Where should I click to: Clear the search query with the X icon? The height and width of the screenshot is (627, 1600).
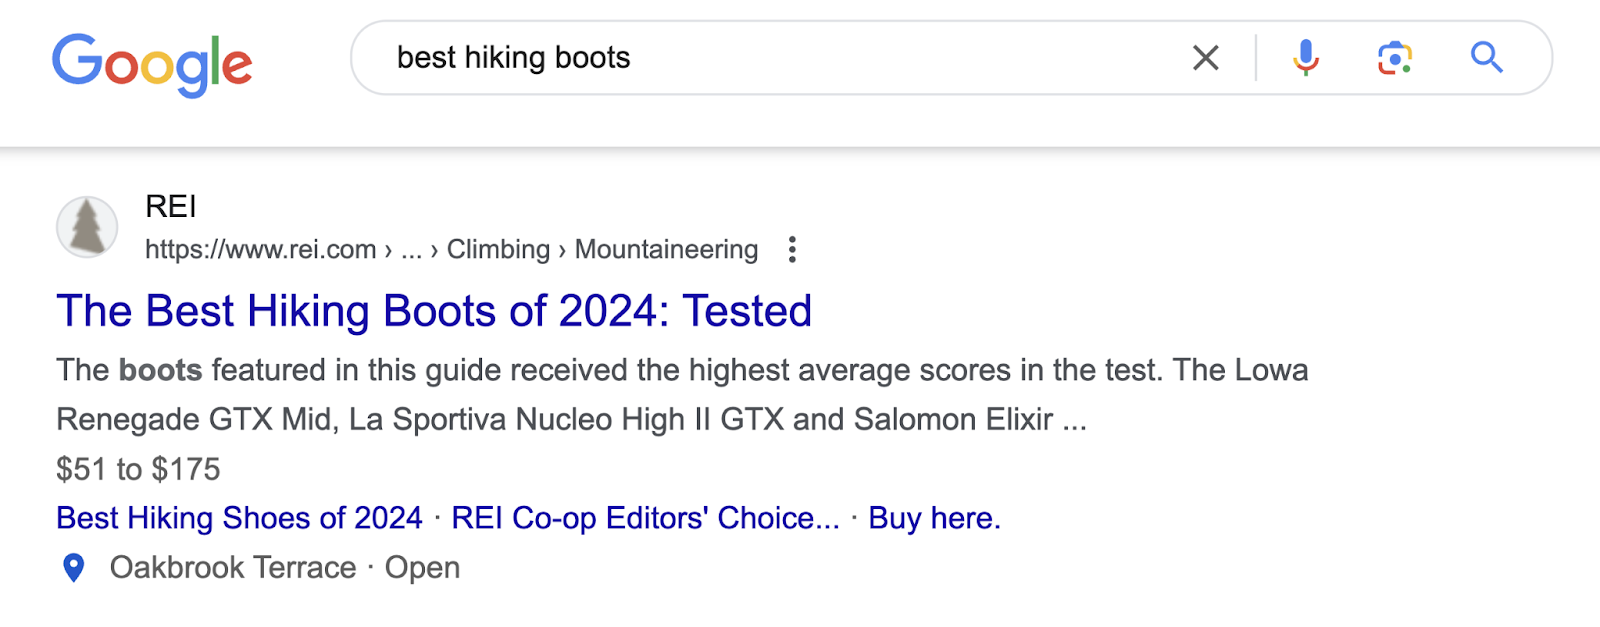[1206, 58]
